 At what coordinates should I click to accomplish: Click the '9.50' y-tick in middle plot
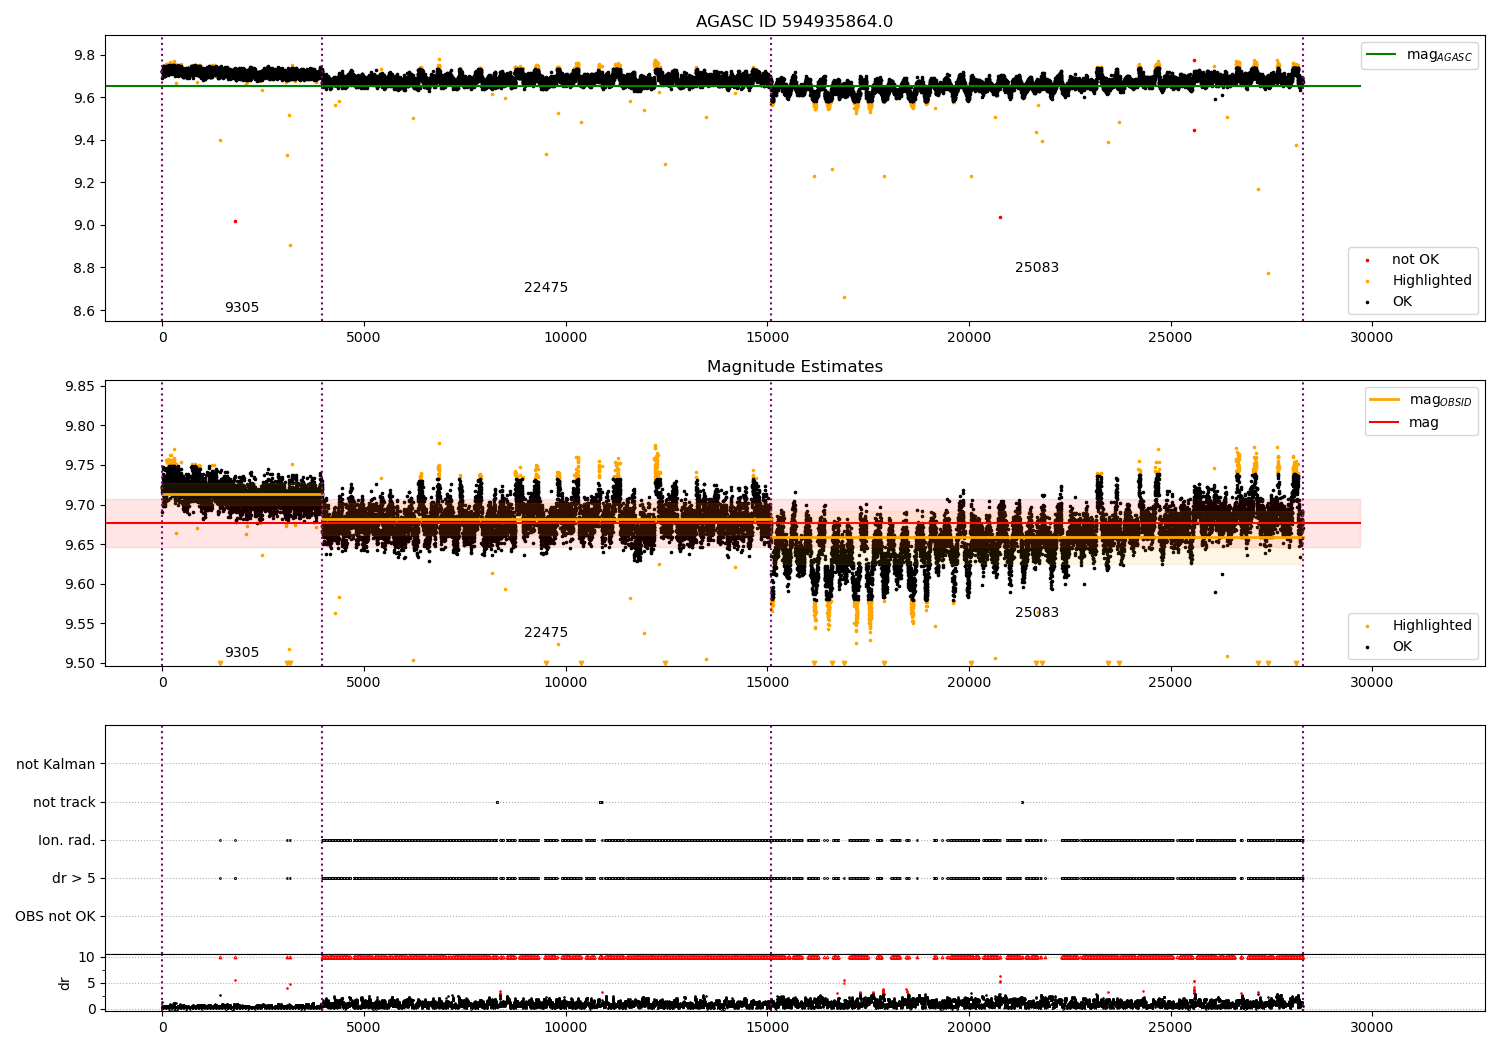81,664
